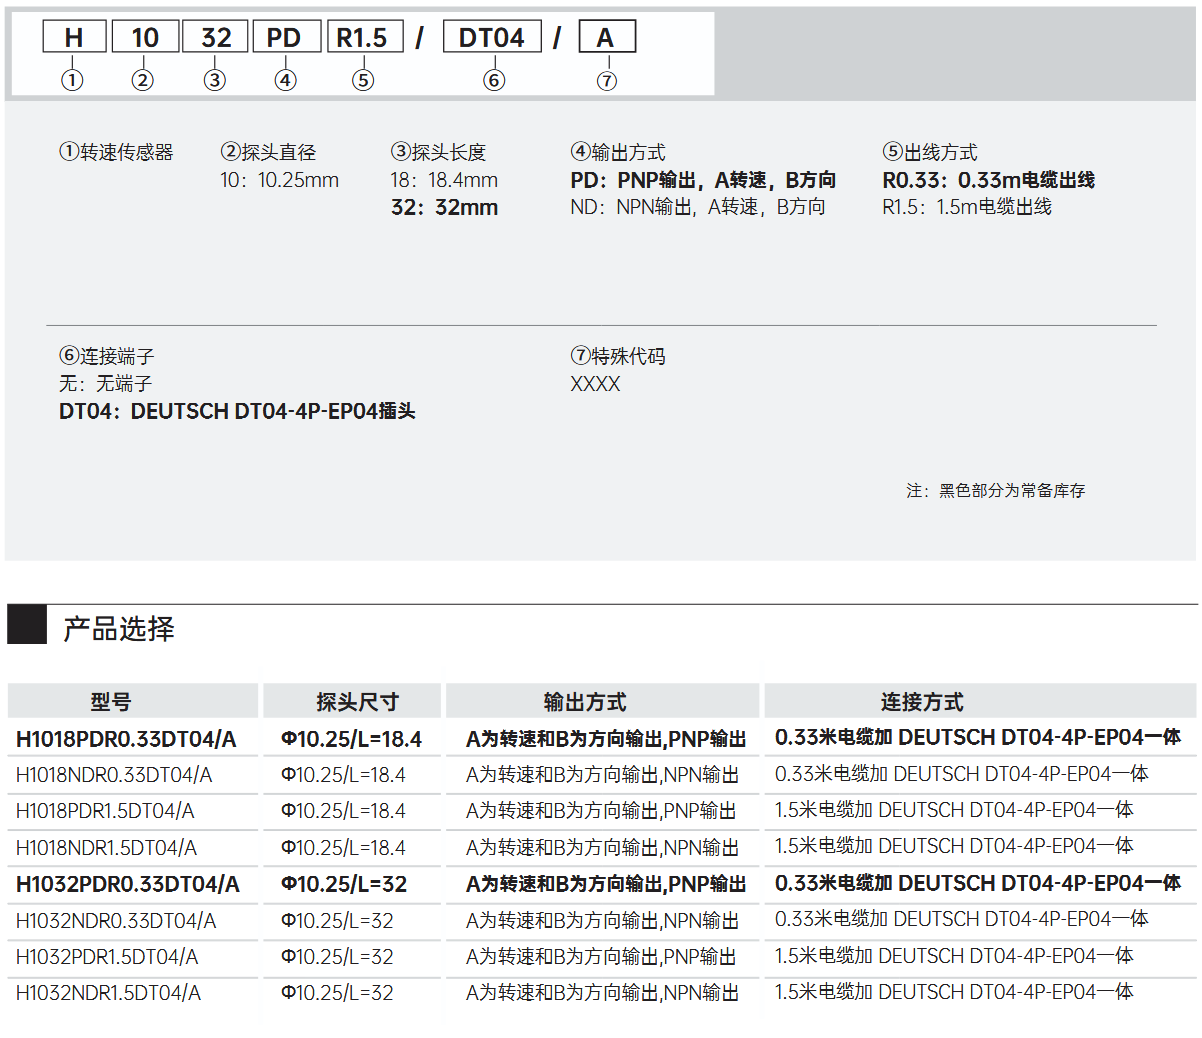
Task: Select model H1032NDR1.5DT04/A in the table
Action: click(x=108, y=993)
